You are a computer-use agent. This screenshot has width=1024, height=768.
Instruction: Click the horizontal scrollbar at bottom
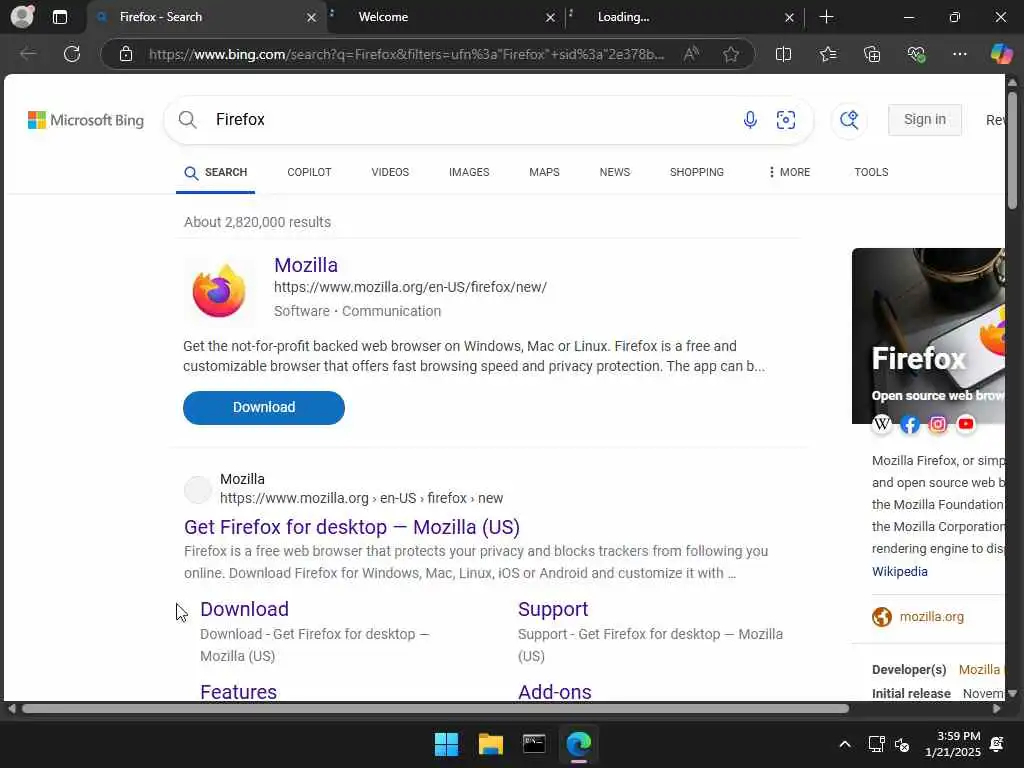435,709
